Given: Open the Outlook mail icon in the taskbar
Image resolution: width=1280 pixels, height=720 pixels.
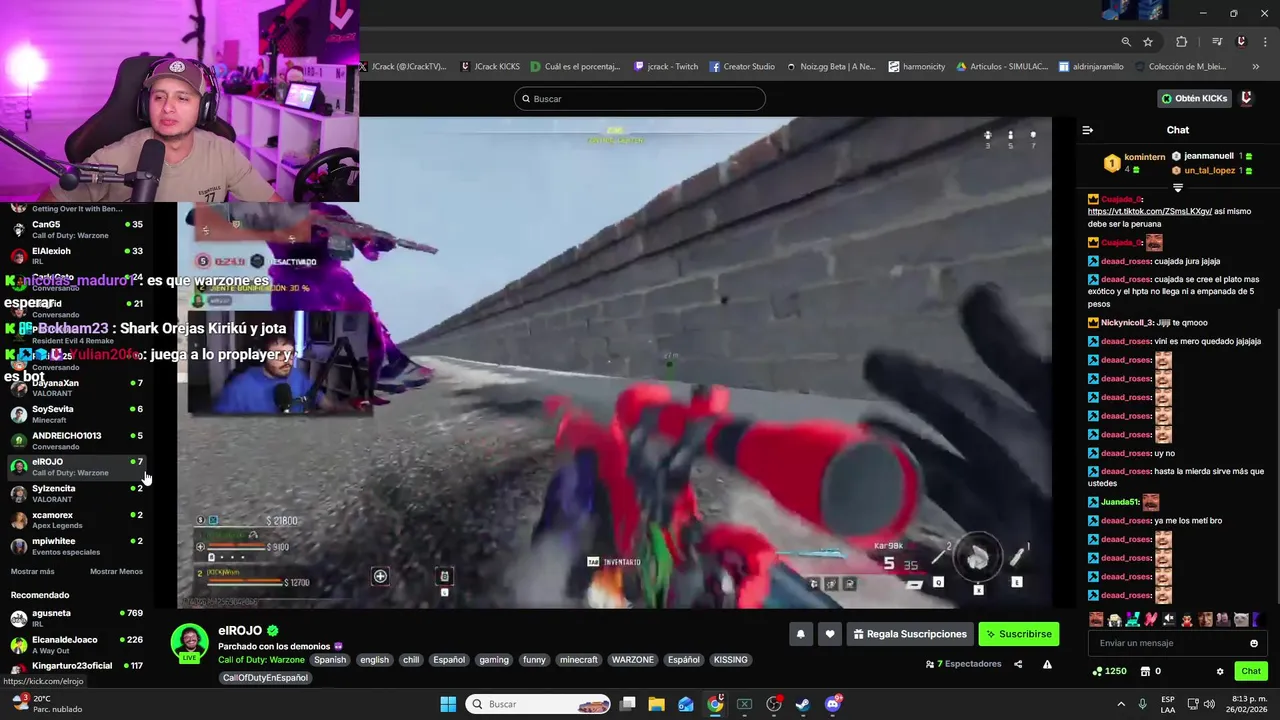Looking at the screenshot, I should click(686, 704).
